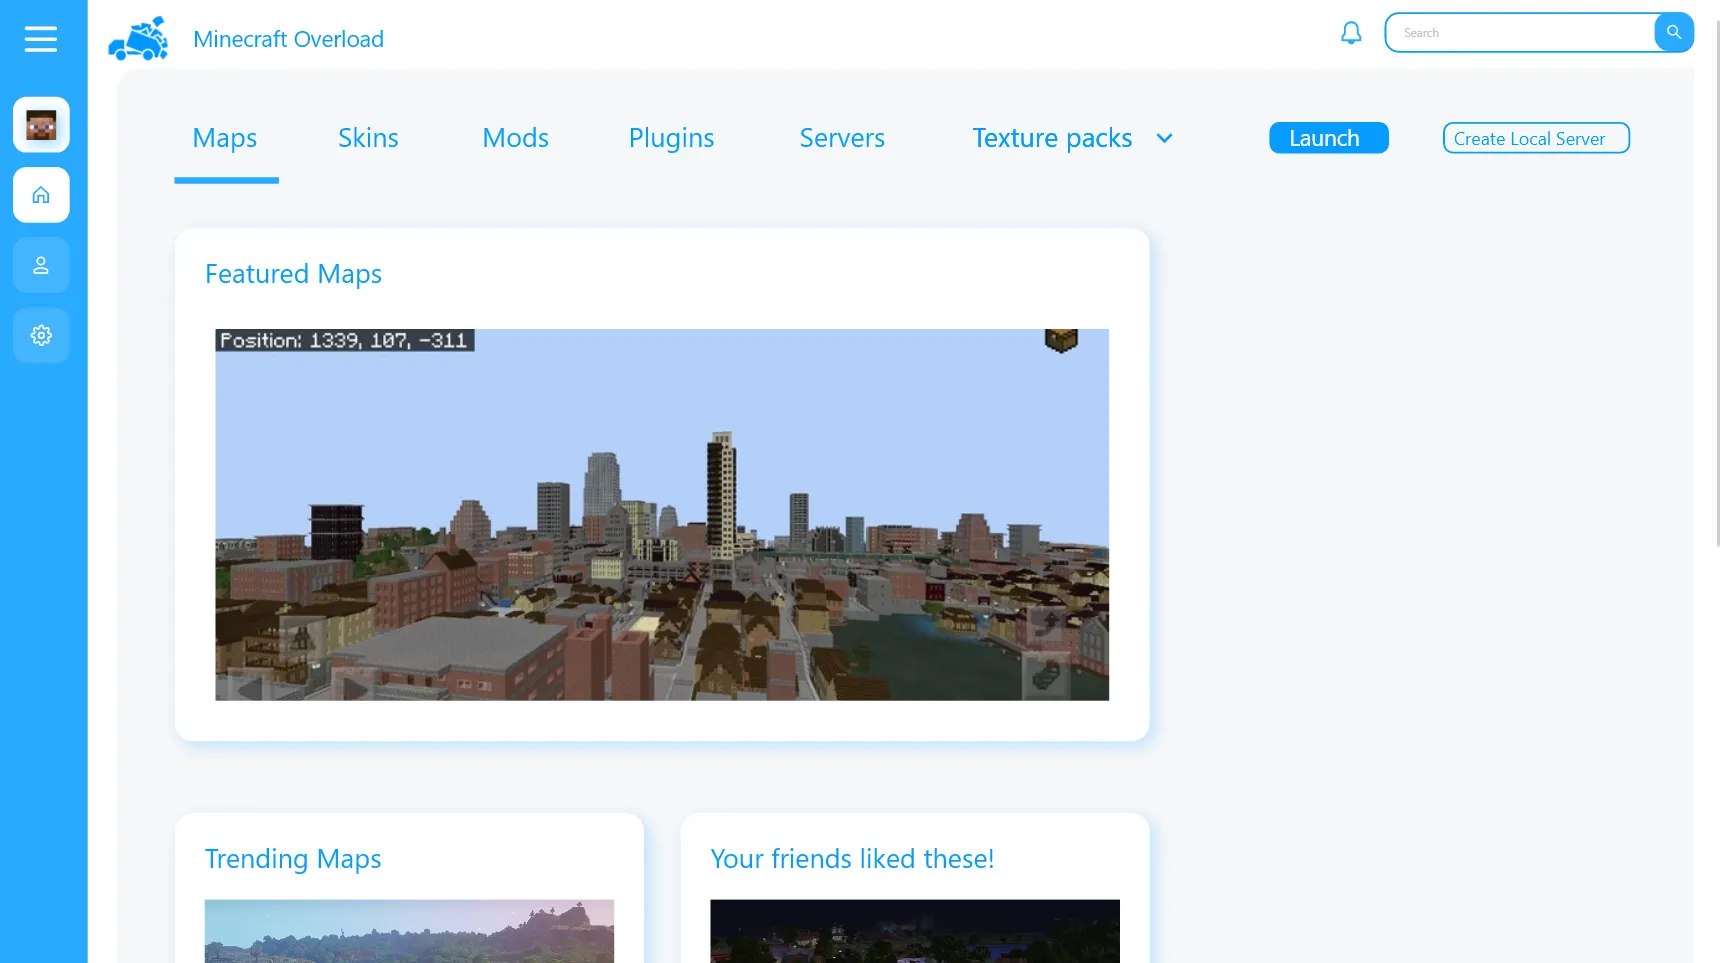Switch to the Maps tab
Viewport: 1720px width, 963px height.
coord(225,138)
